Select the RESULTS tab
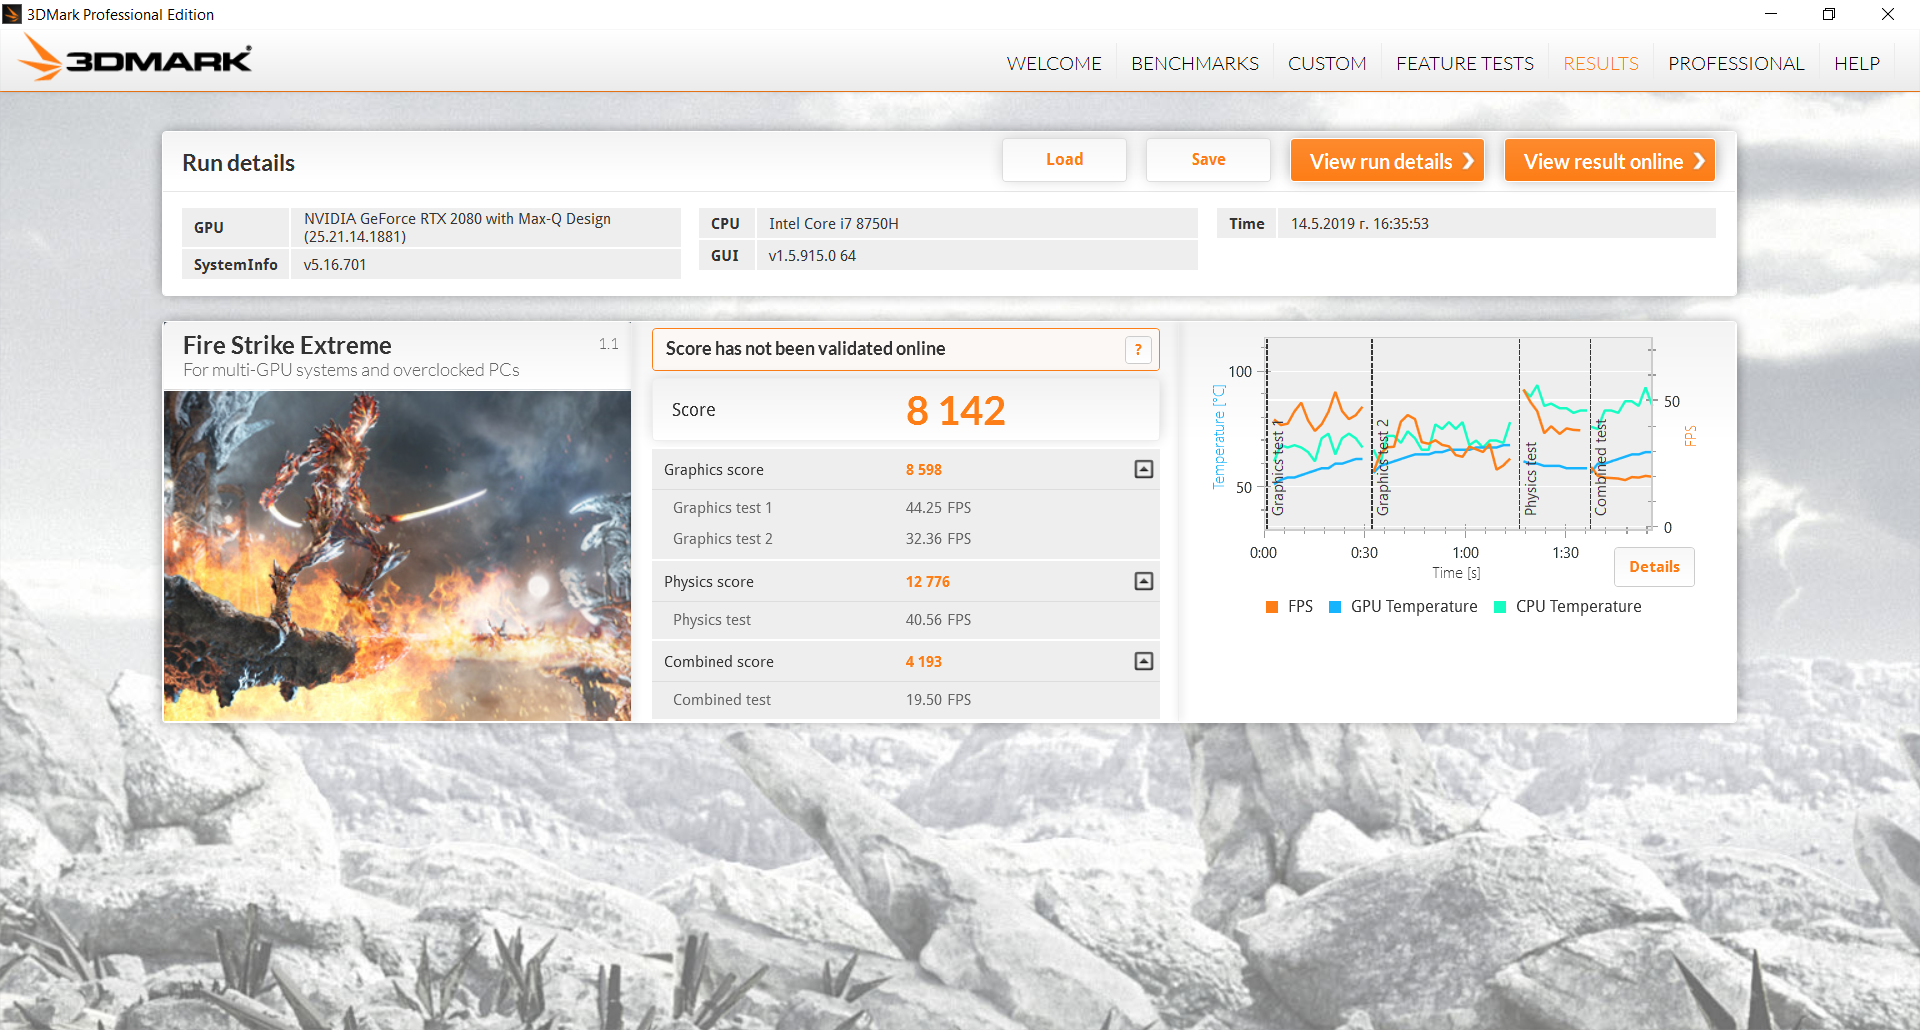Image resolution: width=1920 pixels, height=1030 pixels. tap(1601, 63)
